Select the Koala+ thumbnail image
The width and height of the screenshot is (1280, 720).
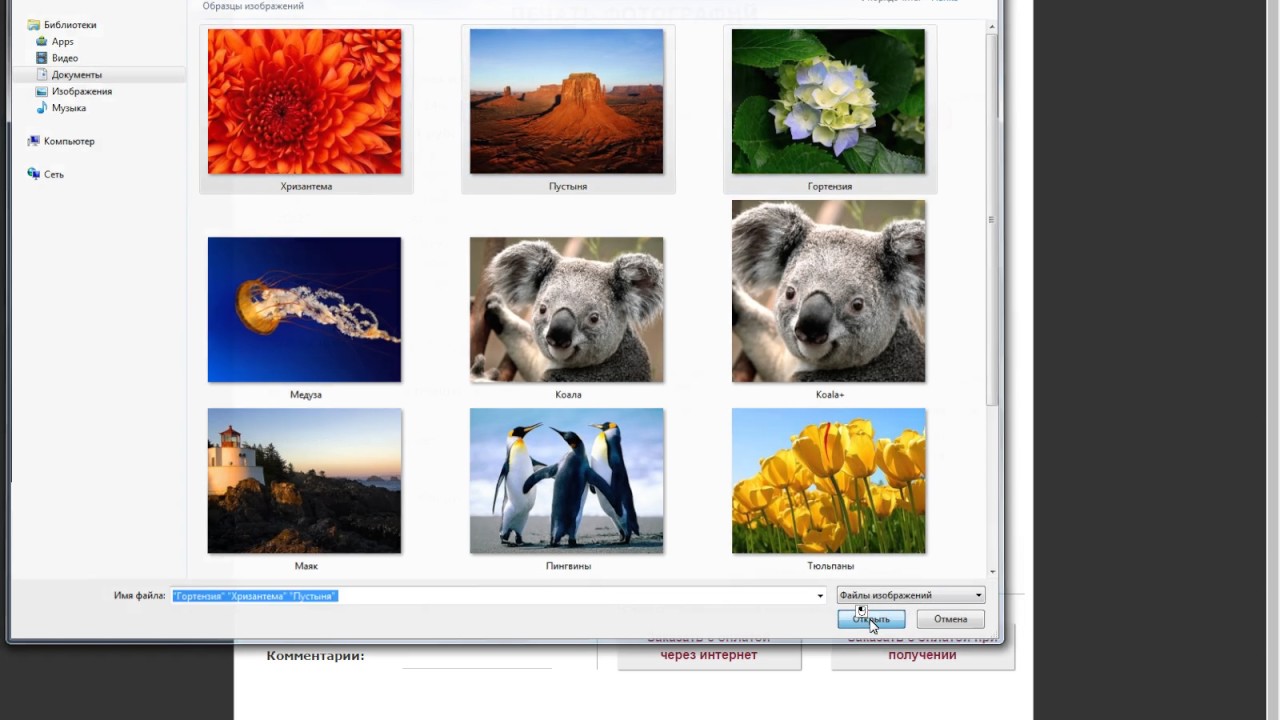coord(829,291)
